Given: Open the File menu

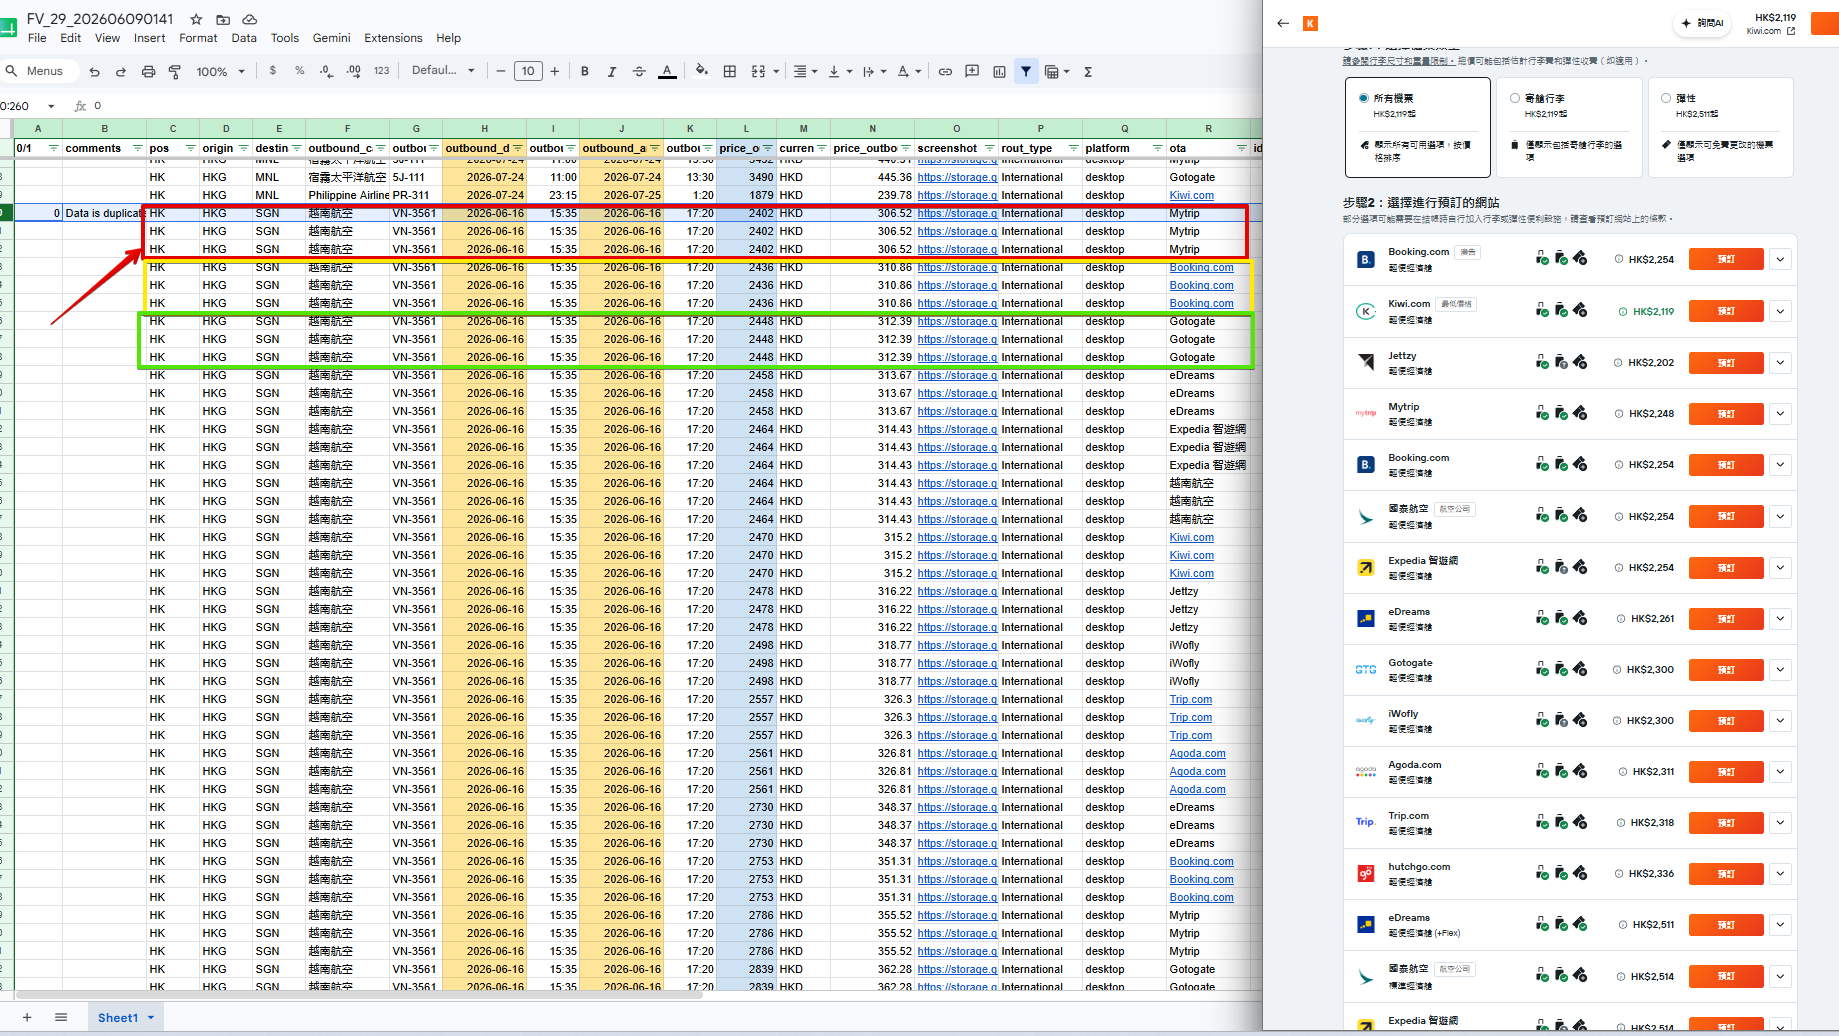Looking at the screenshot, I should coord(37,38).
